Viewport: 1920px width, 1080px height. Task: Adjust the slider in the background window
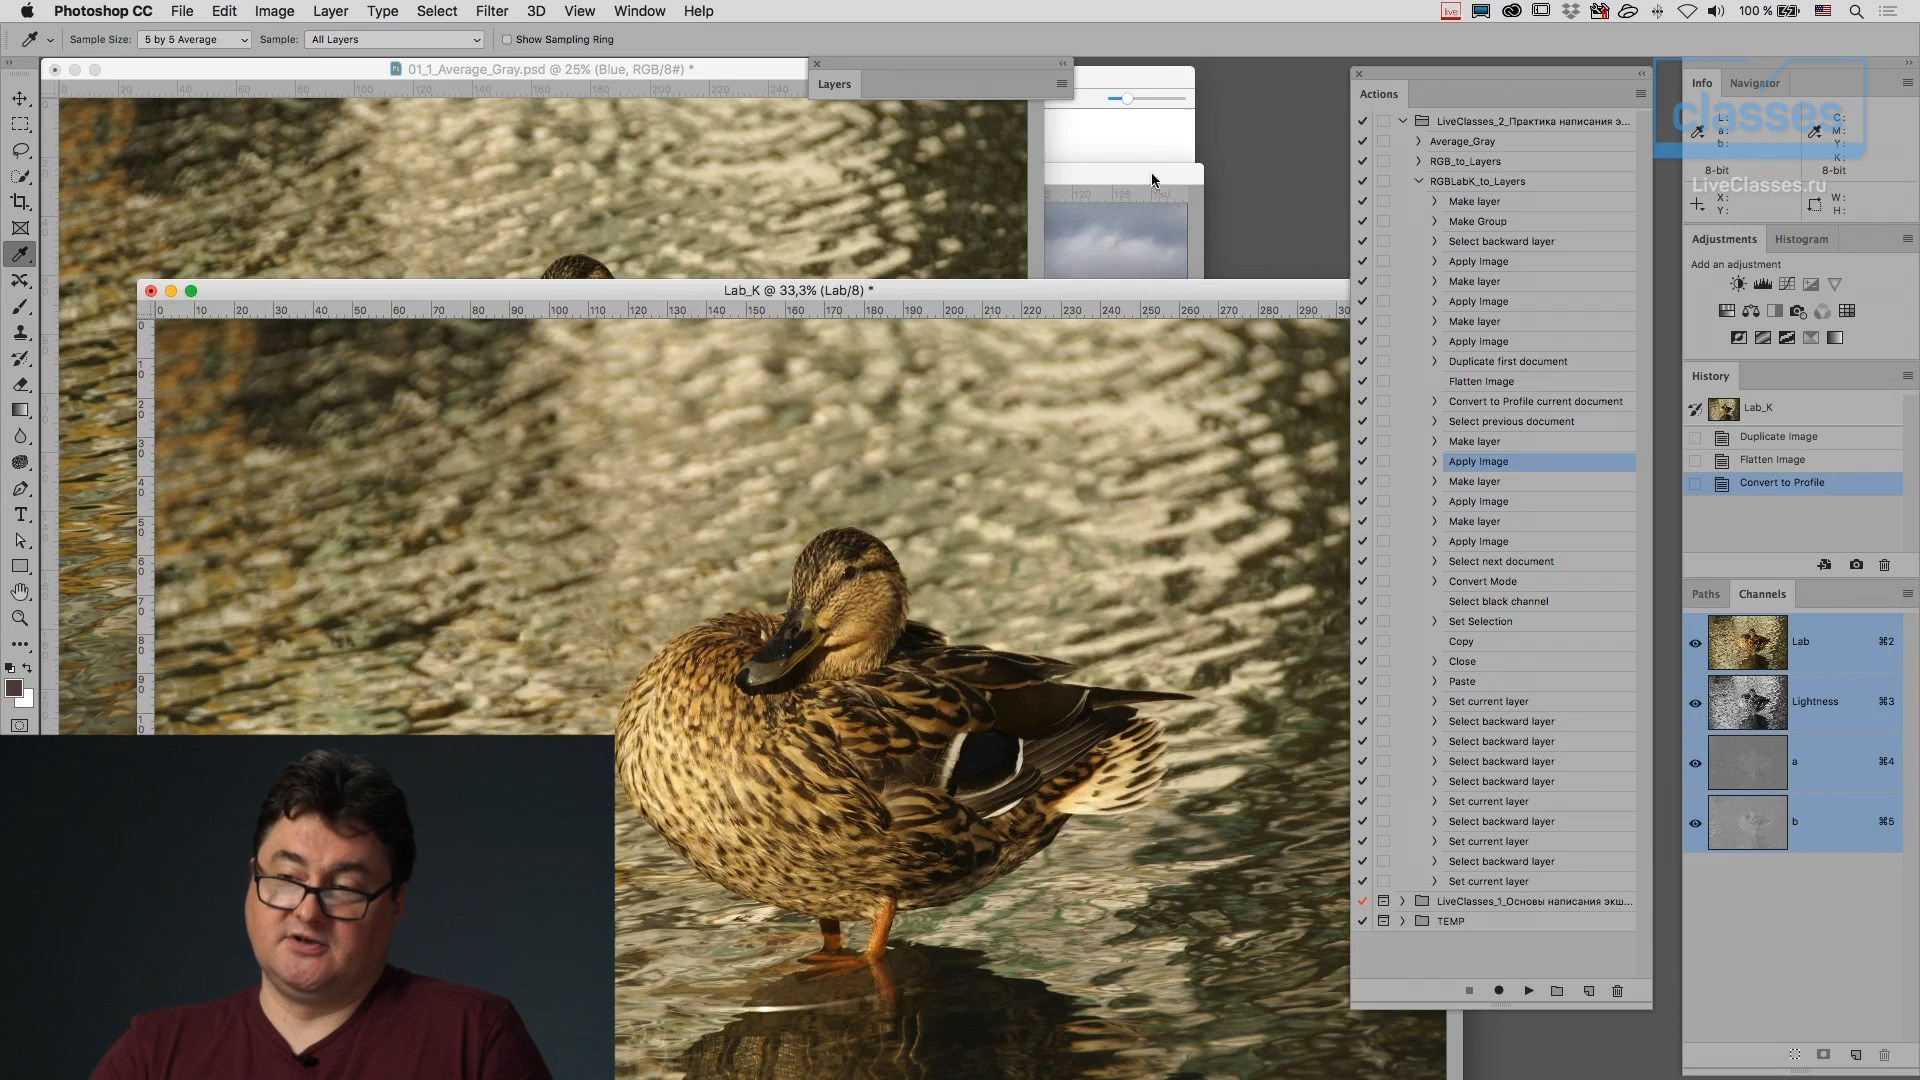1127,98
